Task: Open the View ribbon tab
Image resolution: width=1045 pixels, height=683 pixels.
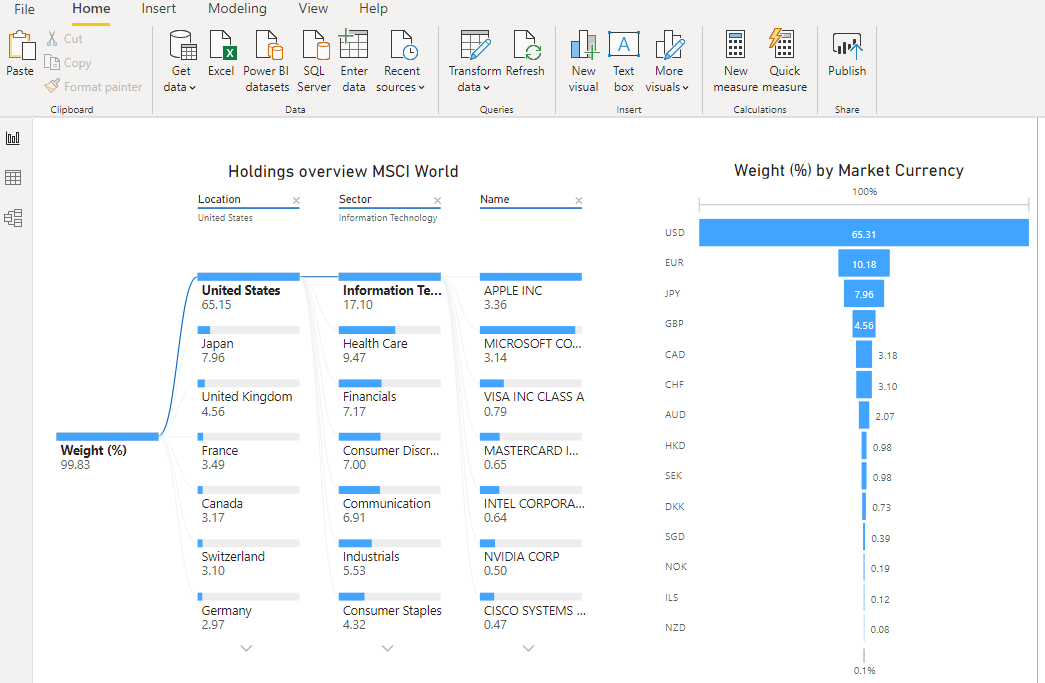Action: [313, 9]
